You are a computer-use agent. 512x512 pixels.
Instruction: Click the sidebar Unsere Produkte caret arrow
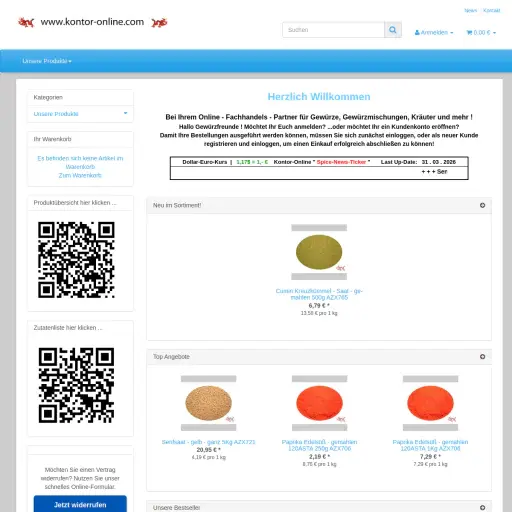[x=125, y=113]
